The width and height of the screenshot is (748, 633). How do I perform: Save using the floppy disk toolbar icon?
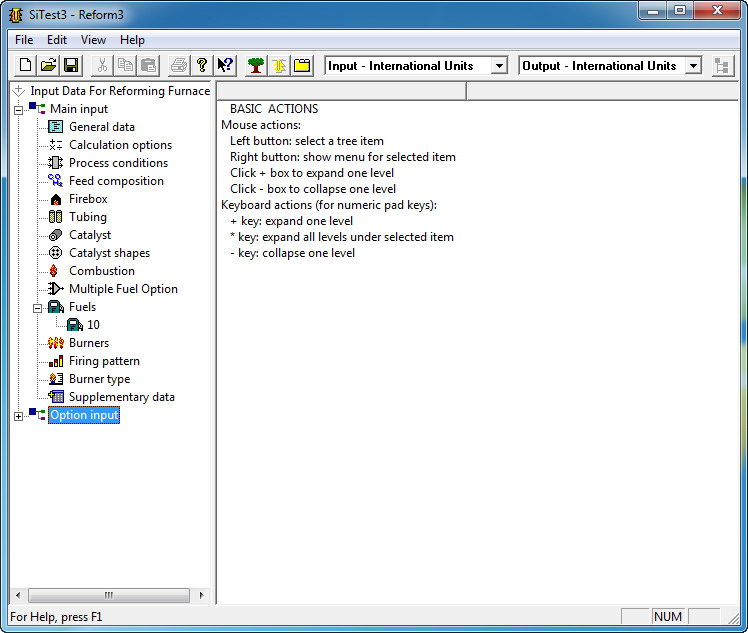point(71,65)
